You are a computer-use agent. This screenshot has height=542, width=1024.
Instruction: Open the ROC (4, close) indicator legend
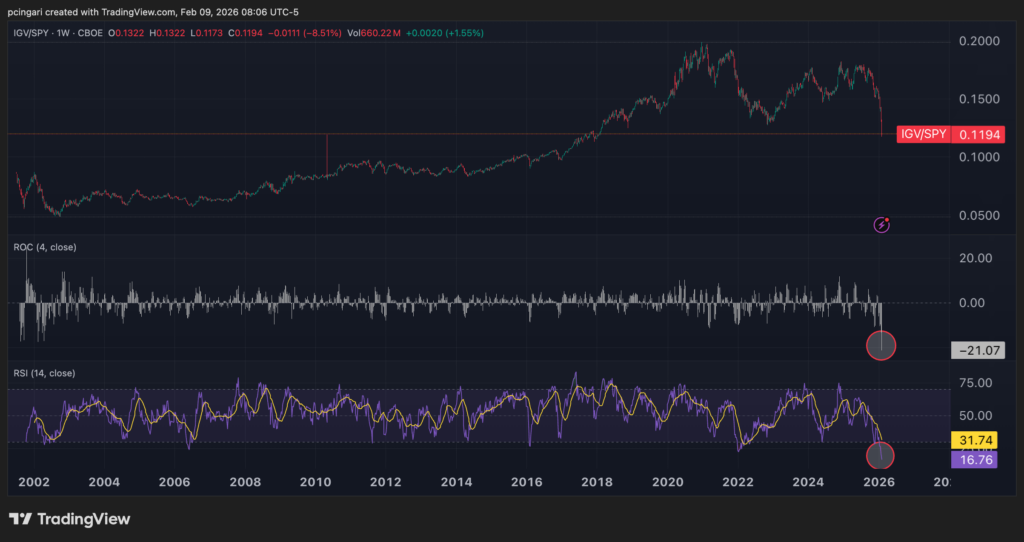point(44,247)
